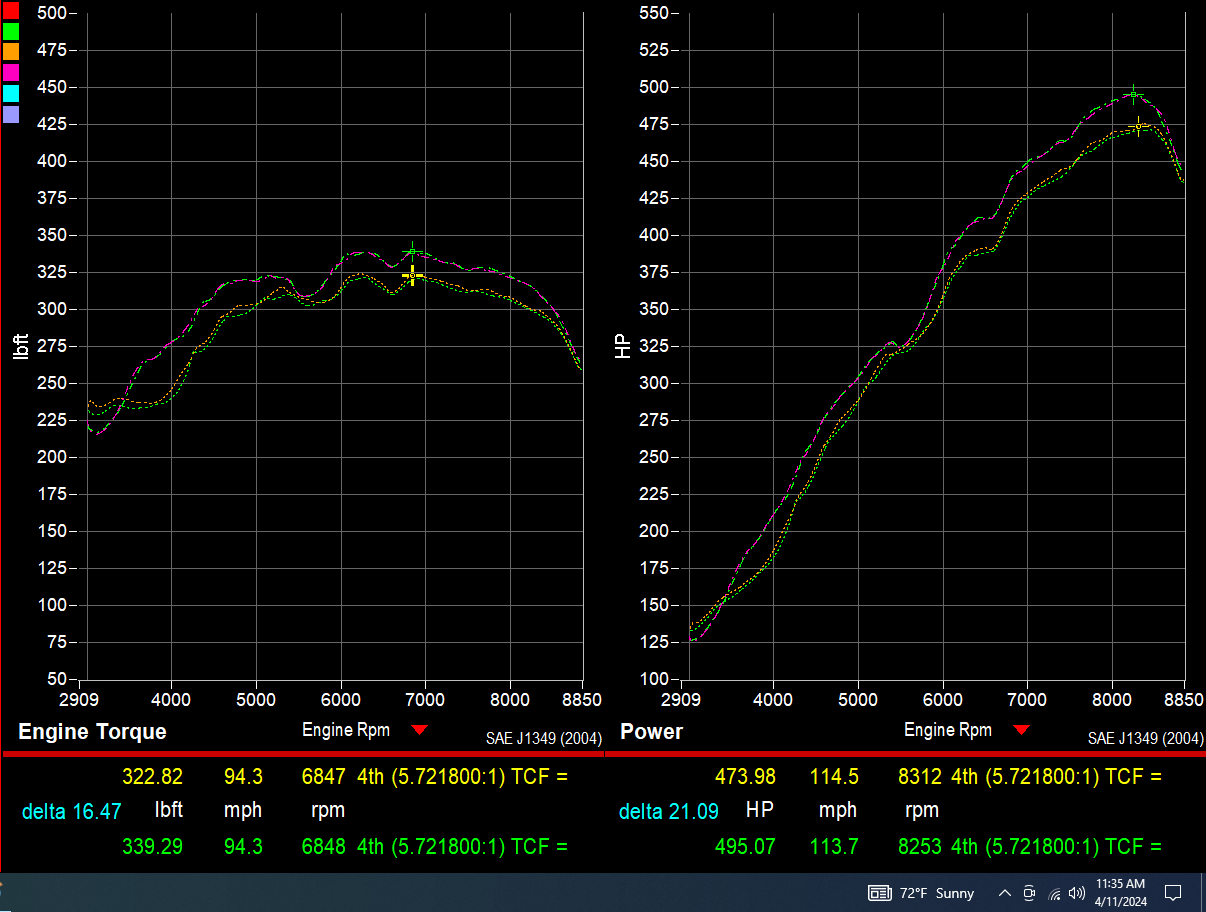This screenshot has width=1206, height=912.
Task: Choose the magenta run color swatch
Action: (11, 72)
